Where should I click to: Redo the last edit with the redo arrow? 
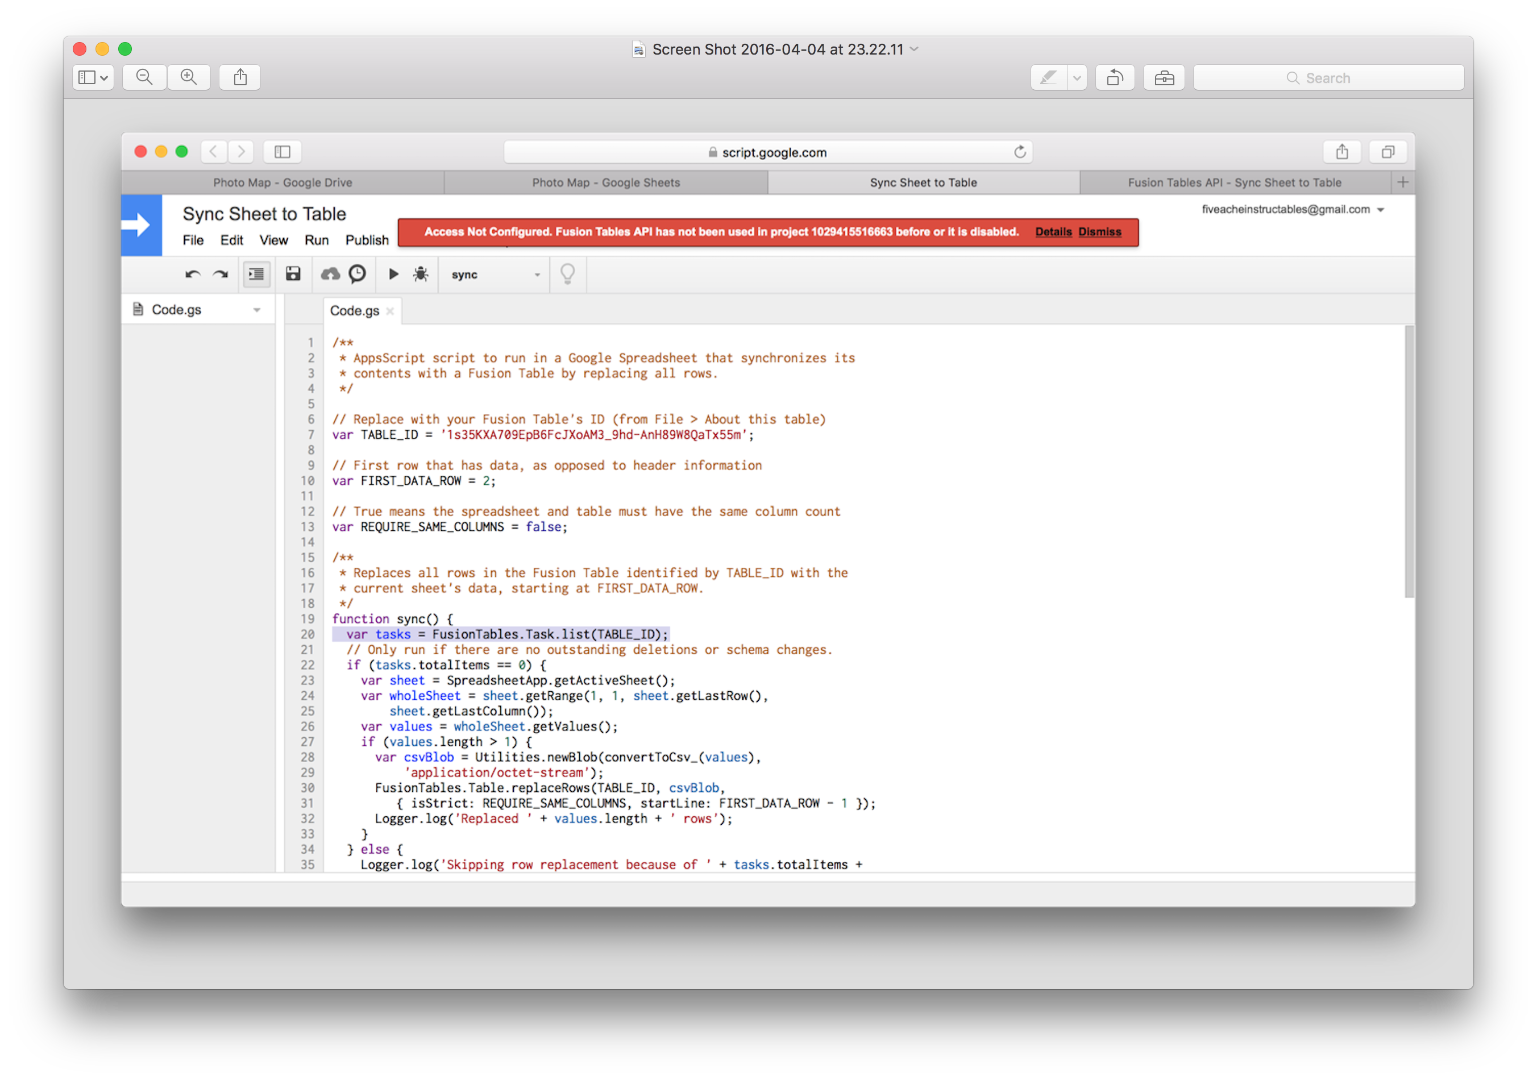220,274
